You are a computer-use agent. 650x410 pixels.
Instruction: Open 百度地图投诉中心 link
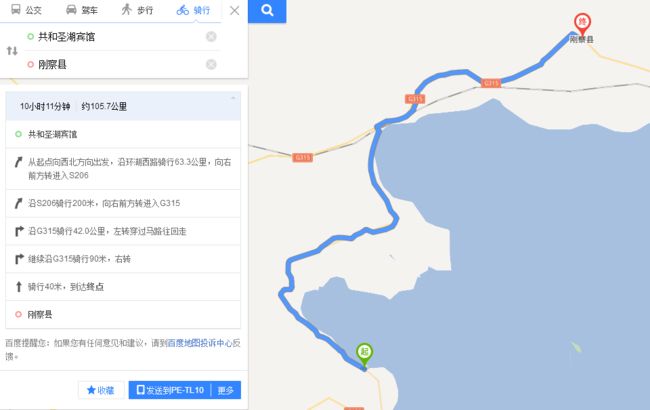(x=199, y=343)
